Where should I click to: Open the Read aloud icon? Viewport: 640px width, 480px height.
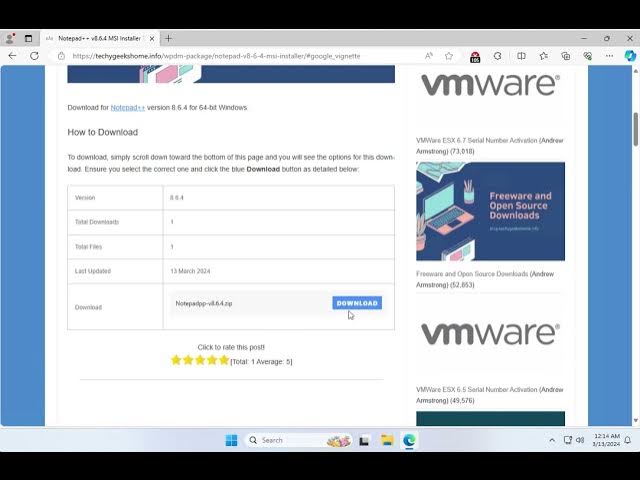pyautogui.click(x=429, y=56)
